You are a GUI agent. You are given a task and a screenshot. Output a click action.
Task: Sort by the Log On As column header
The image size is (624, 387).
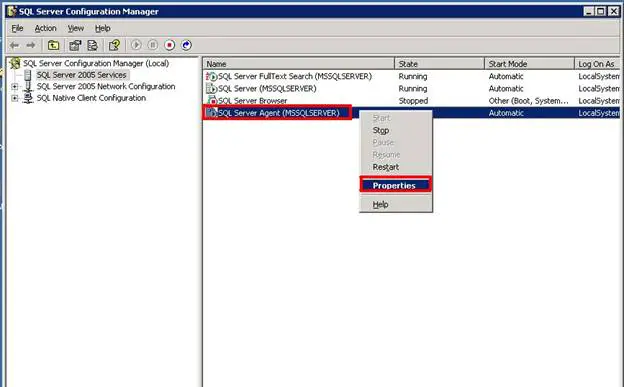pyautogui.click(x=597, y=64)
